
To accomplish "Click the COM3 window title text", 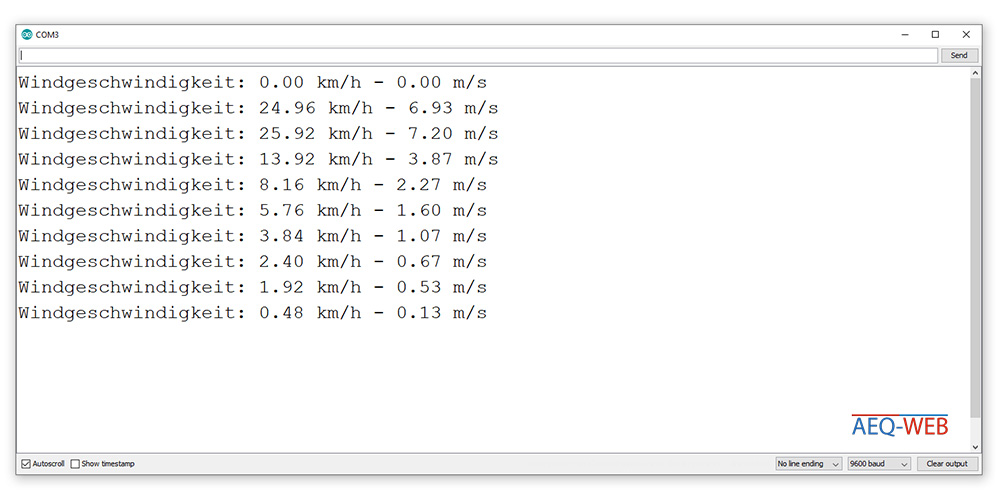I will click(47, 35).
